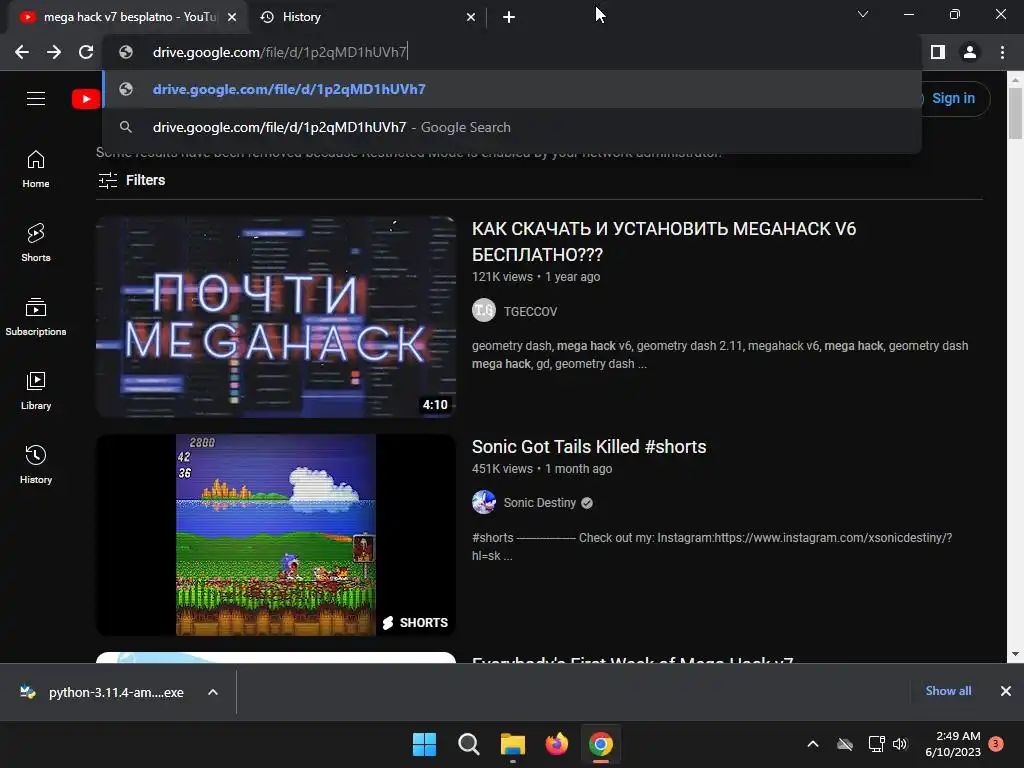Image resolution: width=1024 pixels, height=768 pixels.
Task: Click Sign in button on YouTube
Action: click(x=953, y=99)
